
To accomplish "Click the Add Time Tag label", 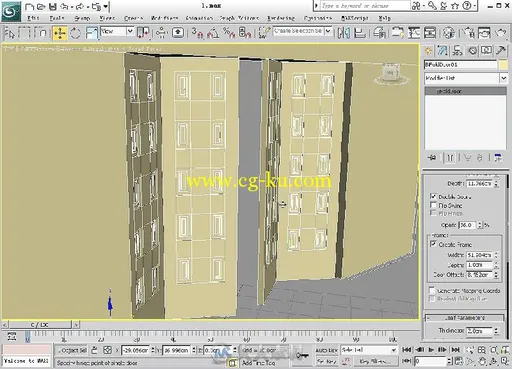I will click(259, 363).
